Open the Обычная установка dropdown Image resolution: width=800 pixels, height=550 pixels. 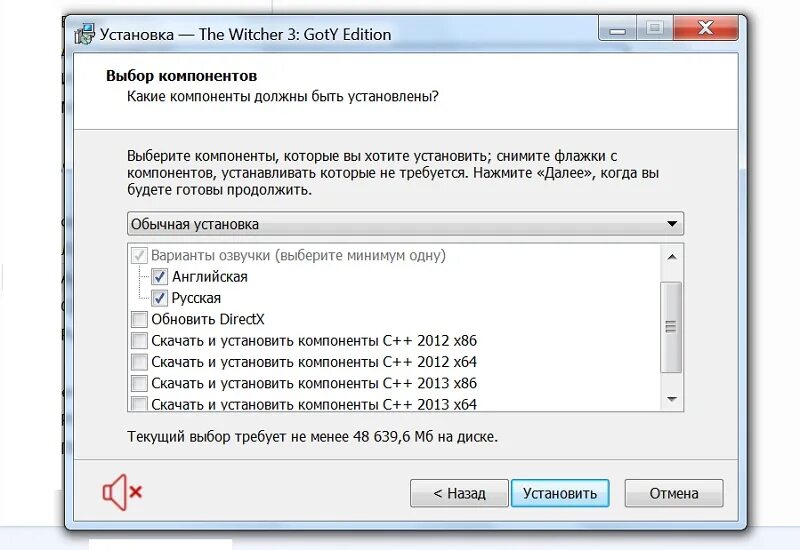[x=405, y=224]
